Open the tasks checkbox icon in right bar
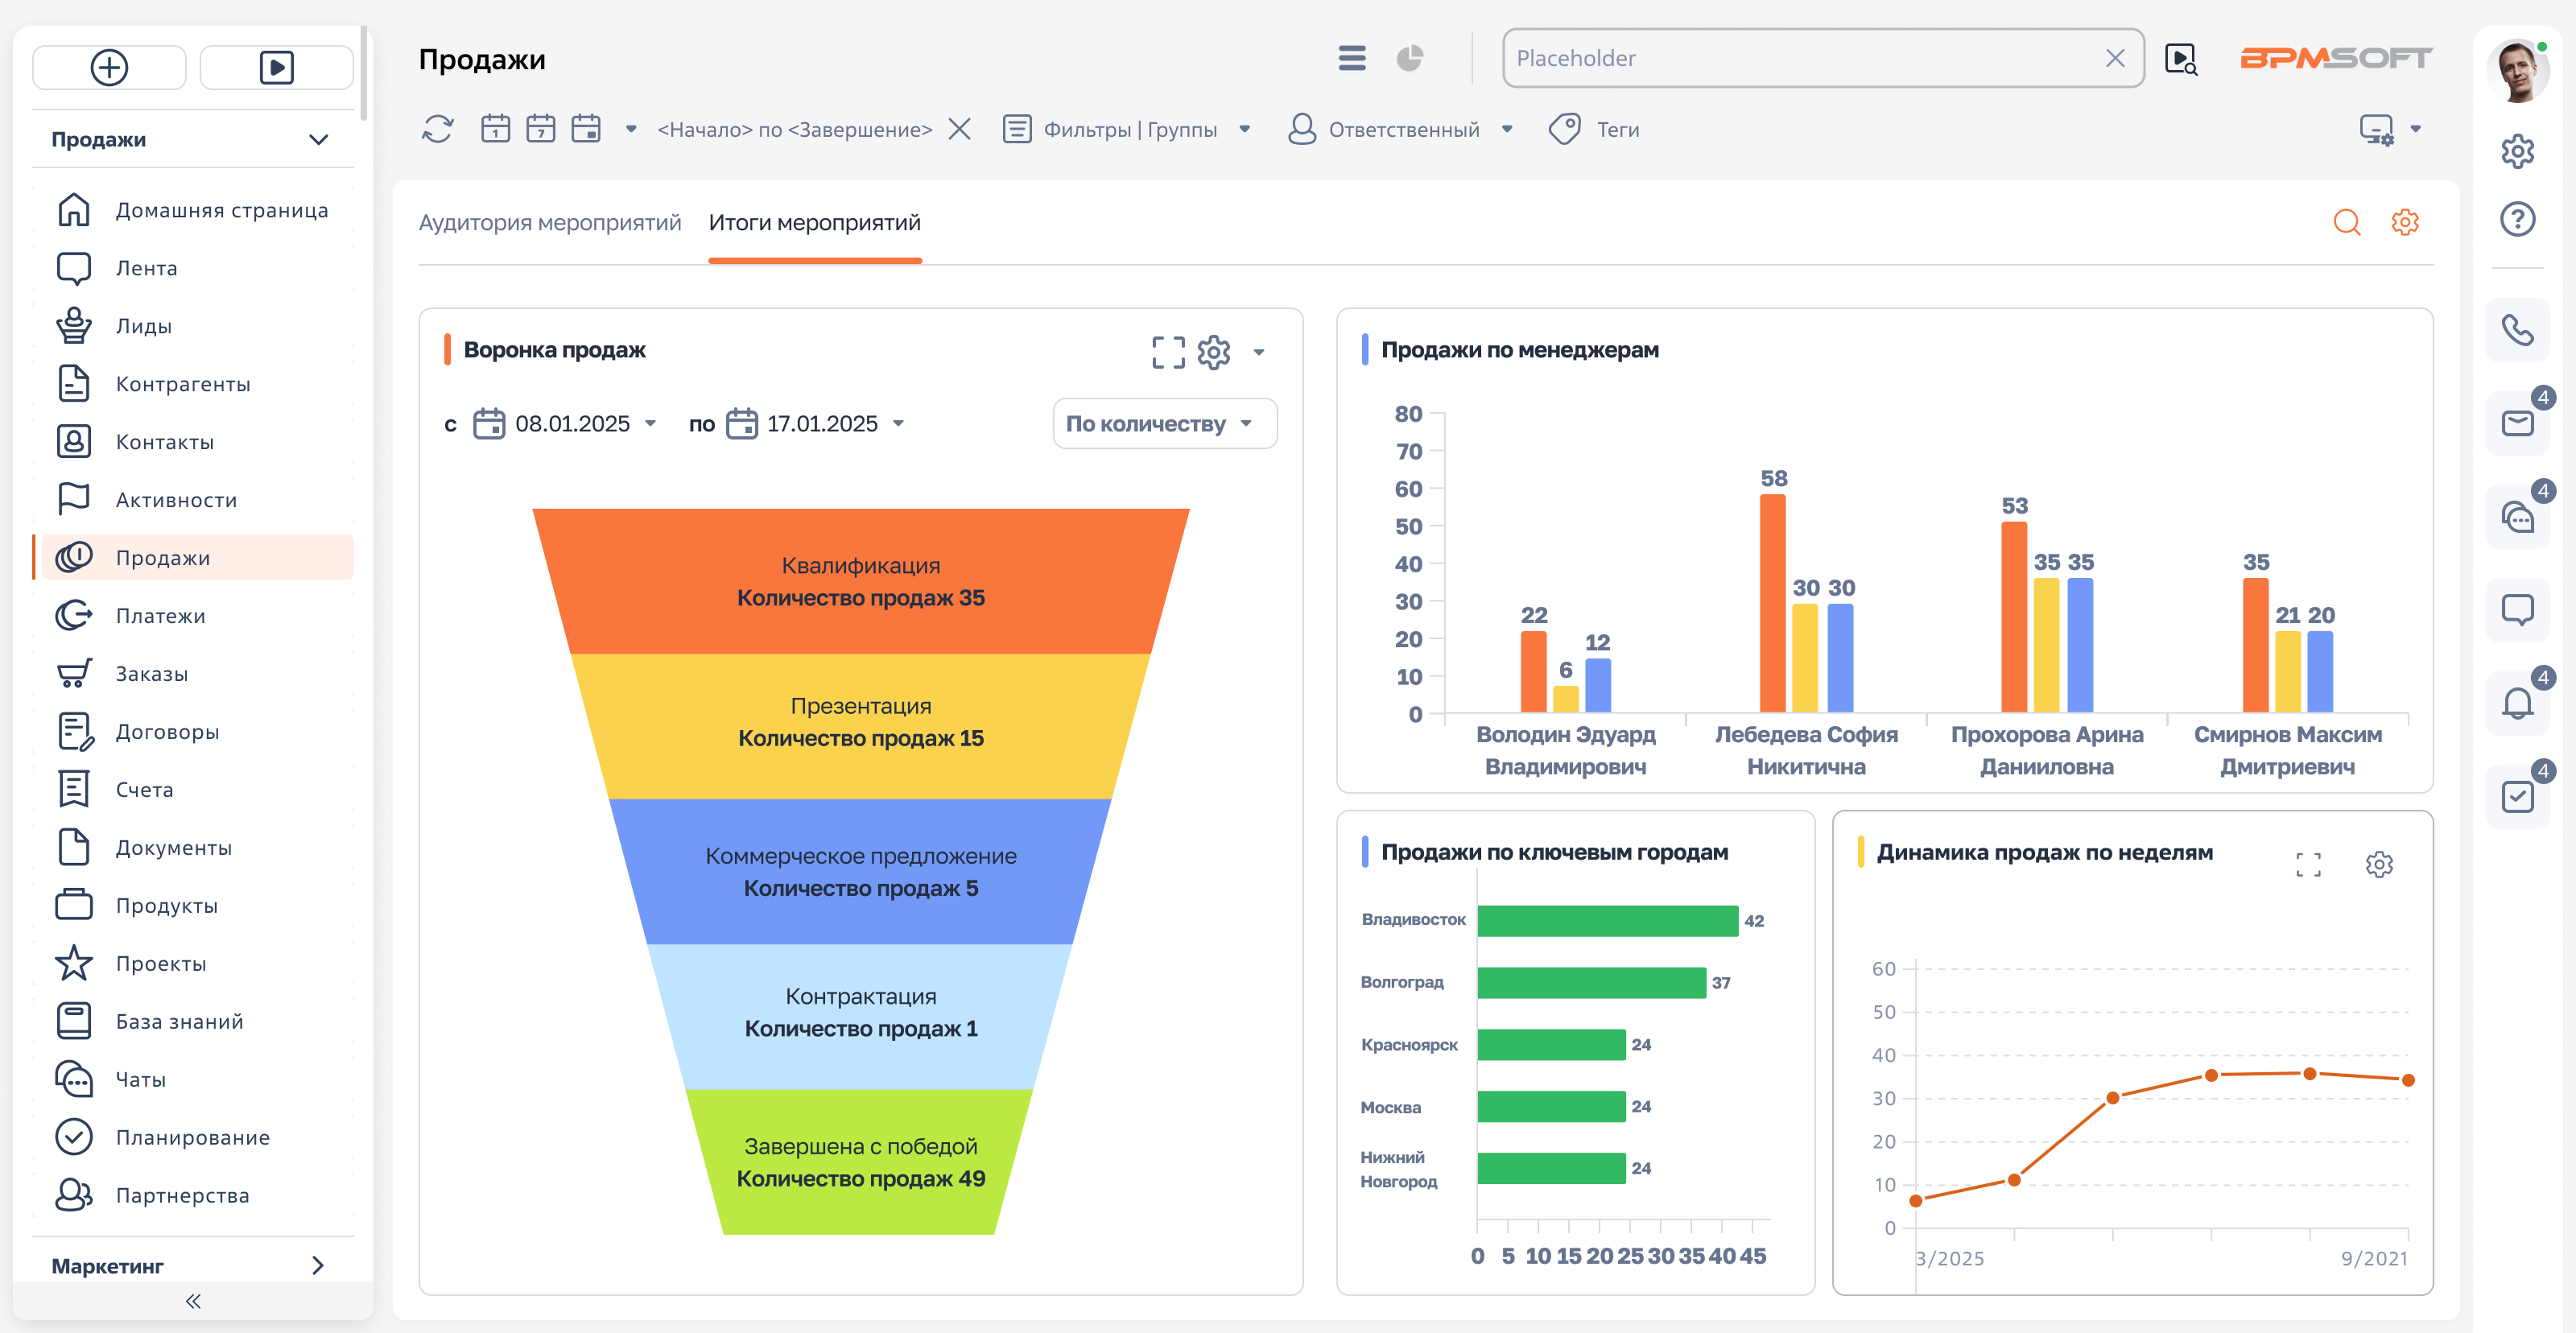This screenshot has height=1333, width=2576. [x=2517, y=797]
